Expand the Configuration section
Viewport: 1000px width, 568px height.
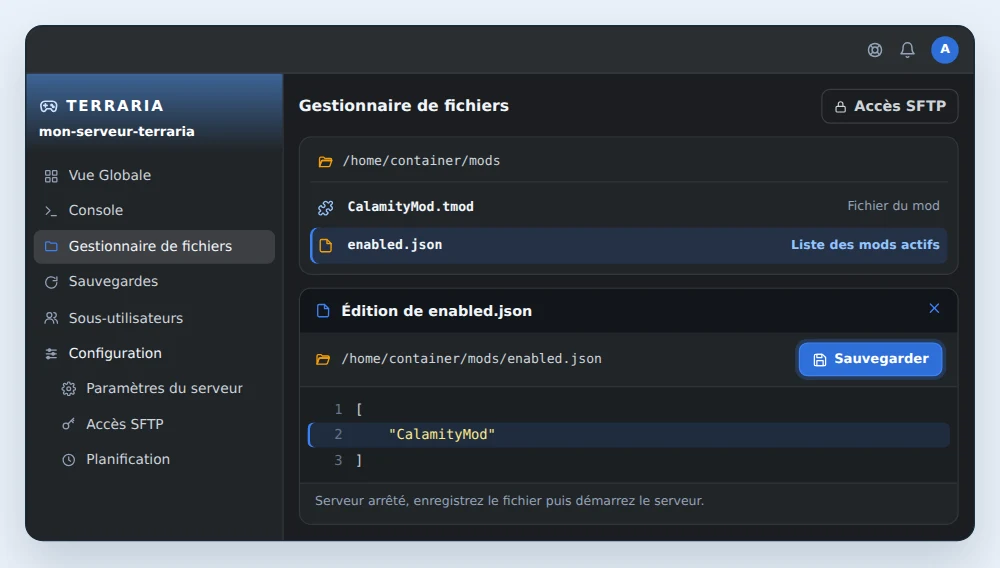(154, 353)
